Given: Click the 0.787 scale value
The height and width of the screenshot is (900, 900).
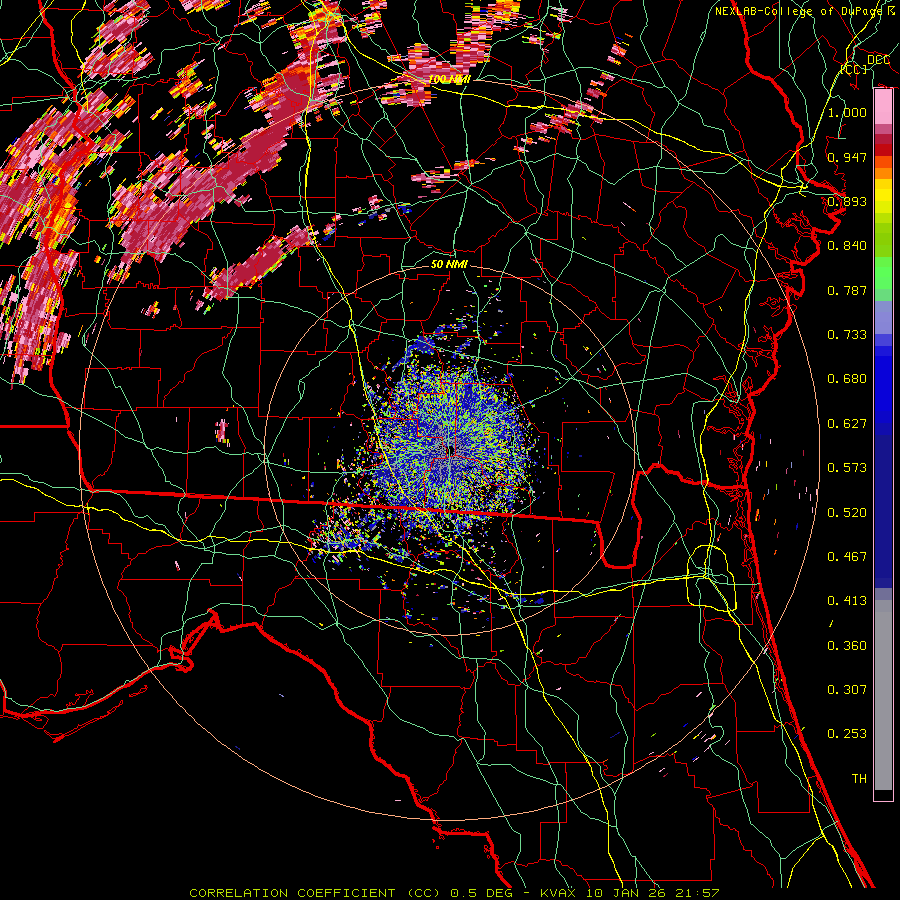Looking at the screenshot, I should pyautogui.click(x=847, y=290).
